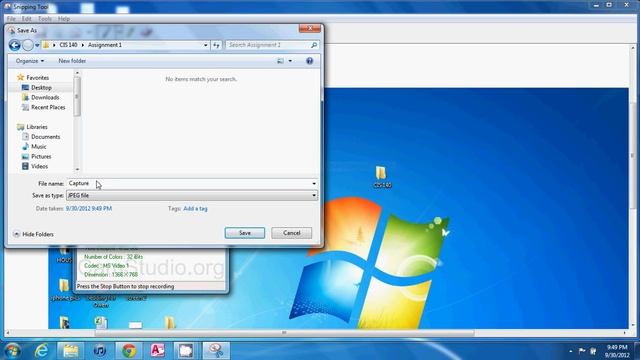Edit the Date taken value
640x360 pixels.
[x=89, y=209]
